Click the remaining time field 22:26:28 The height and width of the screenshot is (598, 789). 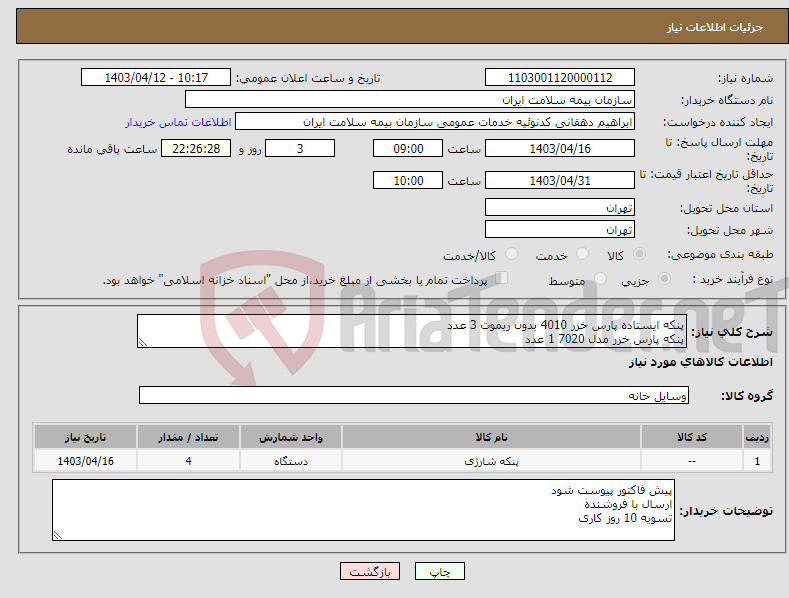pyautogui.click(x=196, y=148)
